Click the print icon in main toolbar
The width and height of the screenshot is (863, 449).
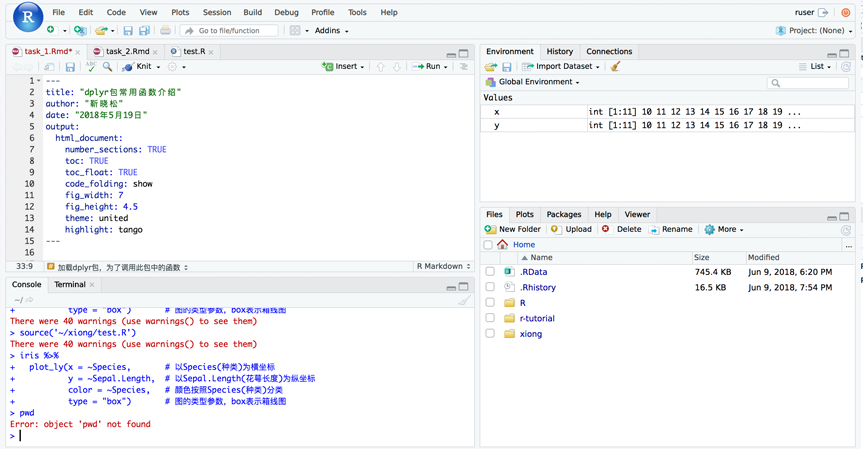point(165,30)
